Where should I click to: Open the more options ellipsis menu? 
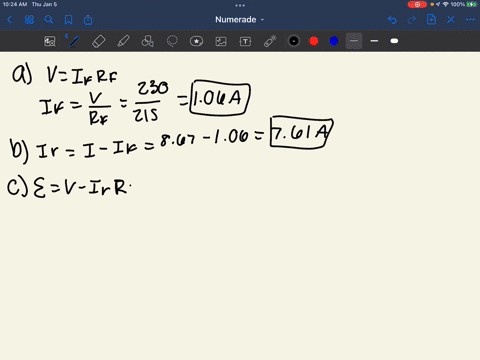pos(470,20)
